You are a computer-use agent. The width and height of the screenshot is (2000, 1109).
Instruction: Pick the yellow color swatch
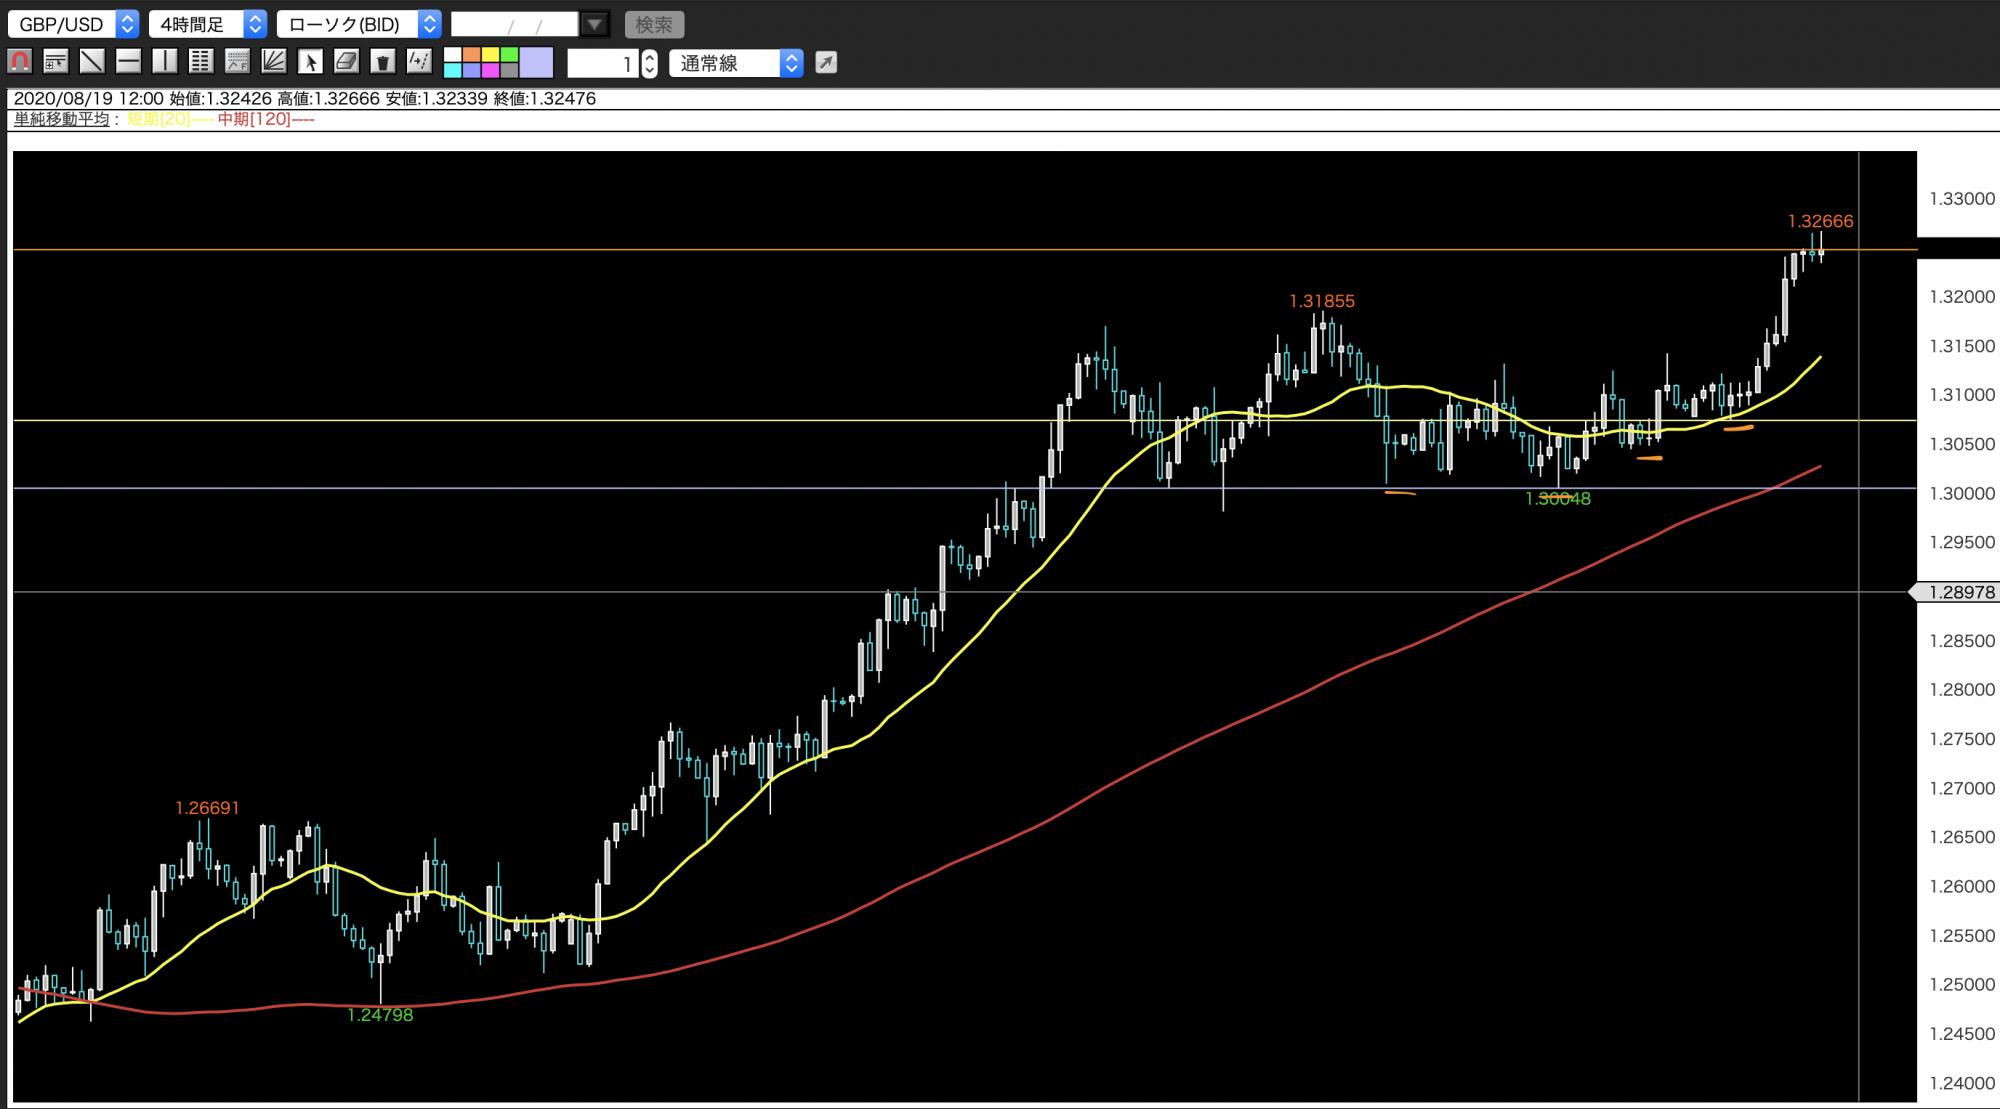[x=490, y=55]
